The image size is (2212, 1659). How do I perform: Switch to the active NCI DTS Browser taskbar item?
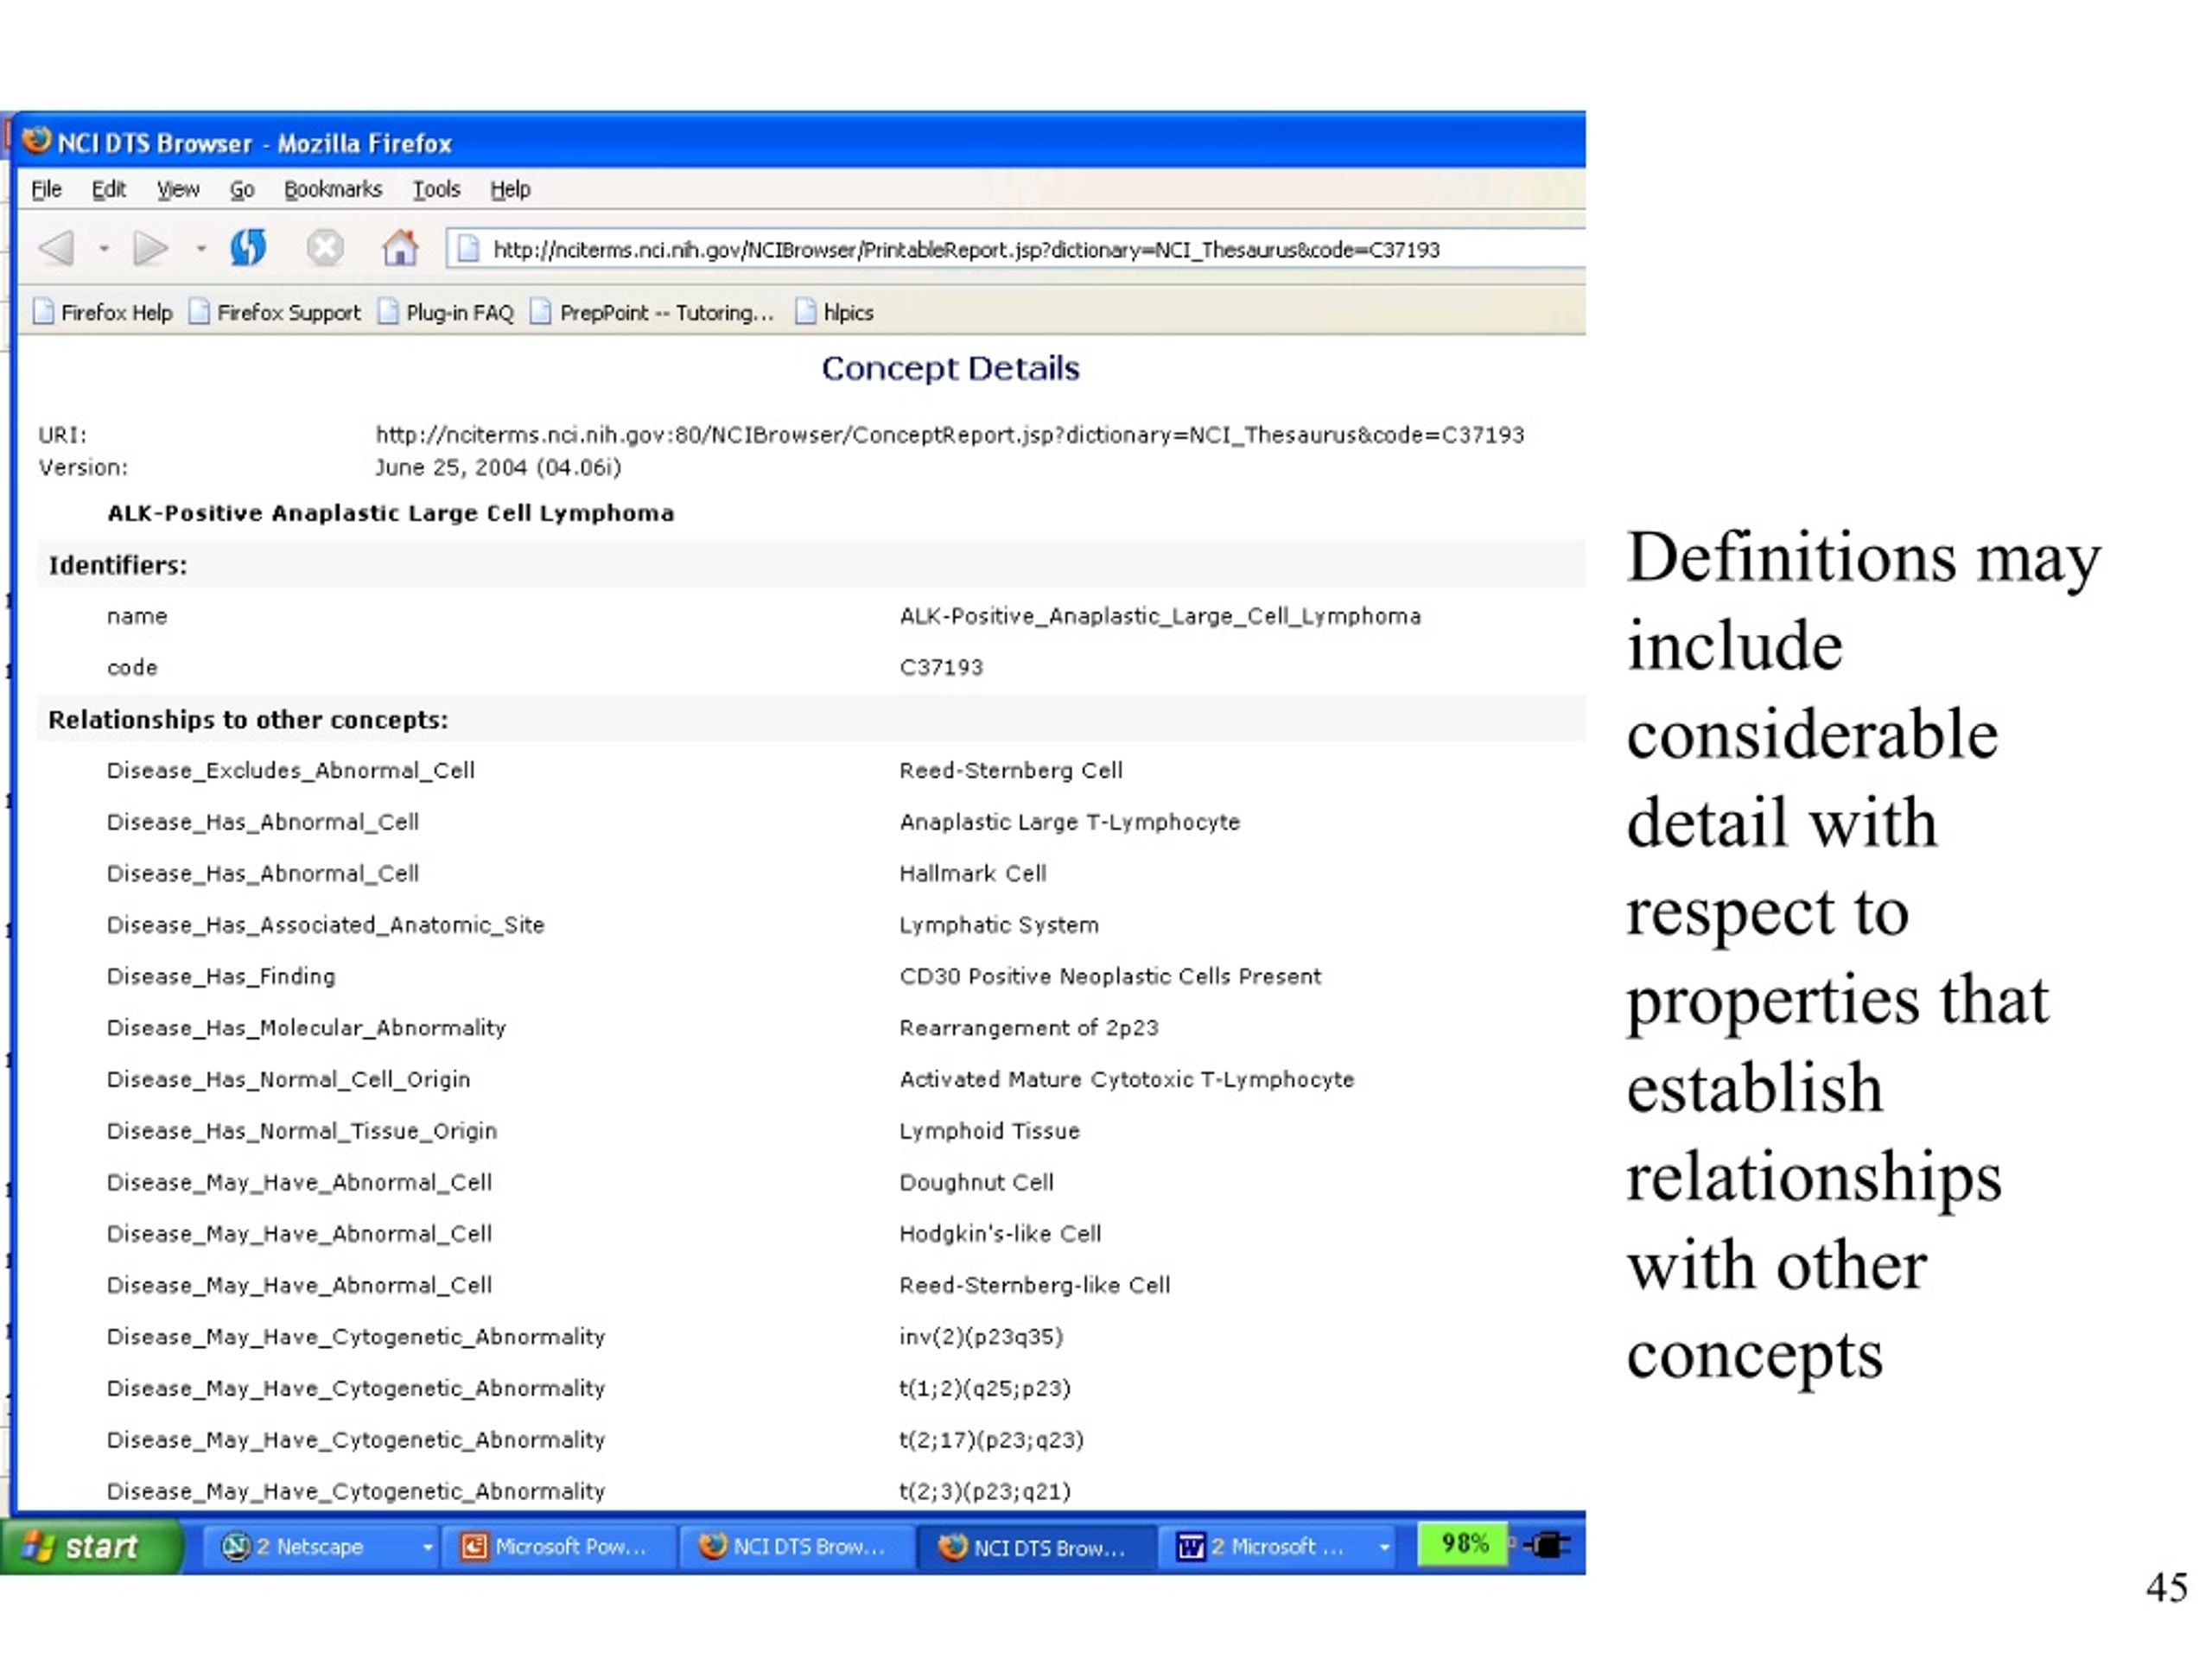[x=1035, y=1547]
